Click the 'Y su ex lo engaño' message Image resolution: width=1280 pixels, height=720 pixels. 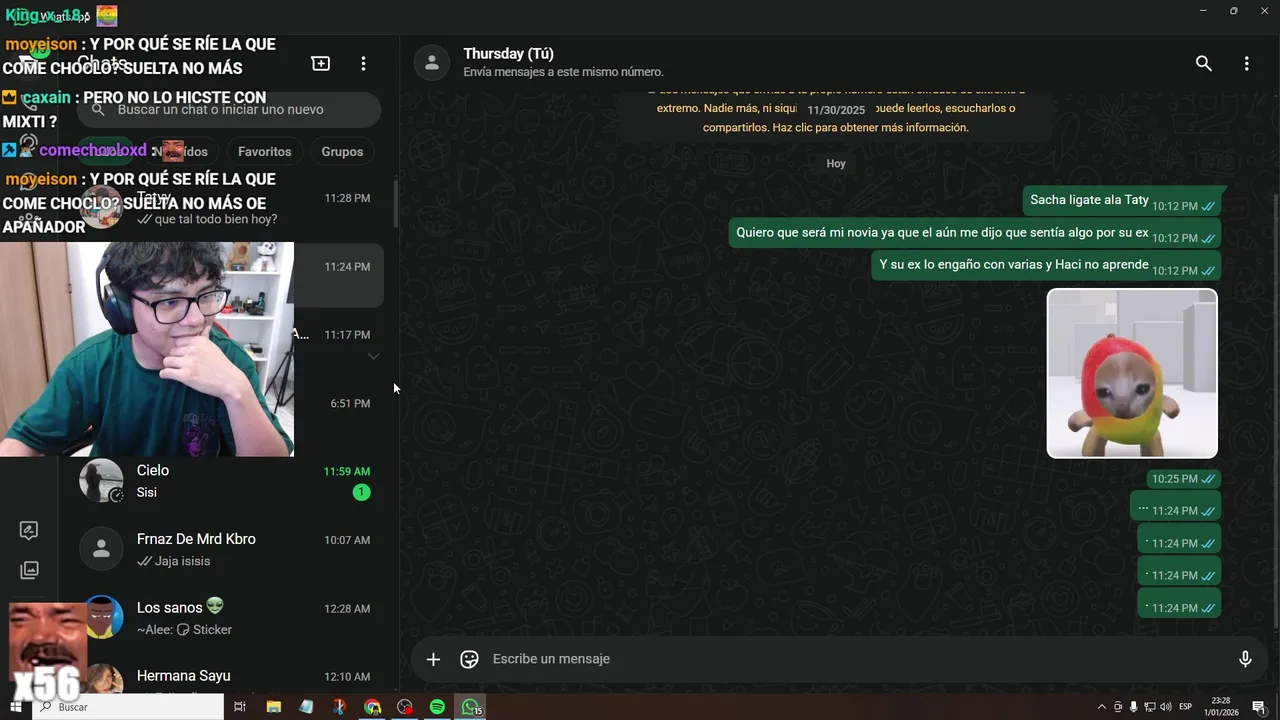pyautogui.click(x=1046, y=265)
